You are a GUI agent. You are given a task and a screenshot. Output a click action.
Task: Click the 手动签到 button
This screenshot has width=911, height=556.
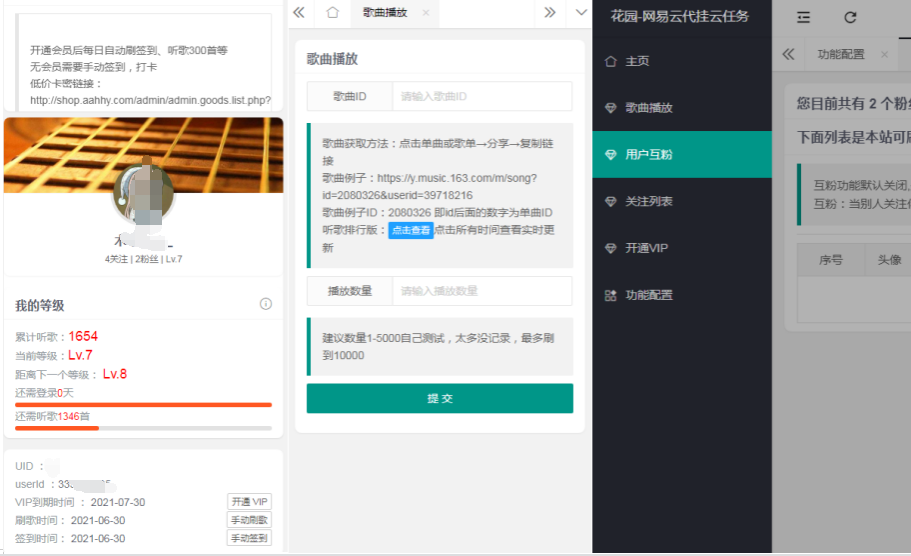point(249,538)
